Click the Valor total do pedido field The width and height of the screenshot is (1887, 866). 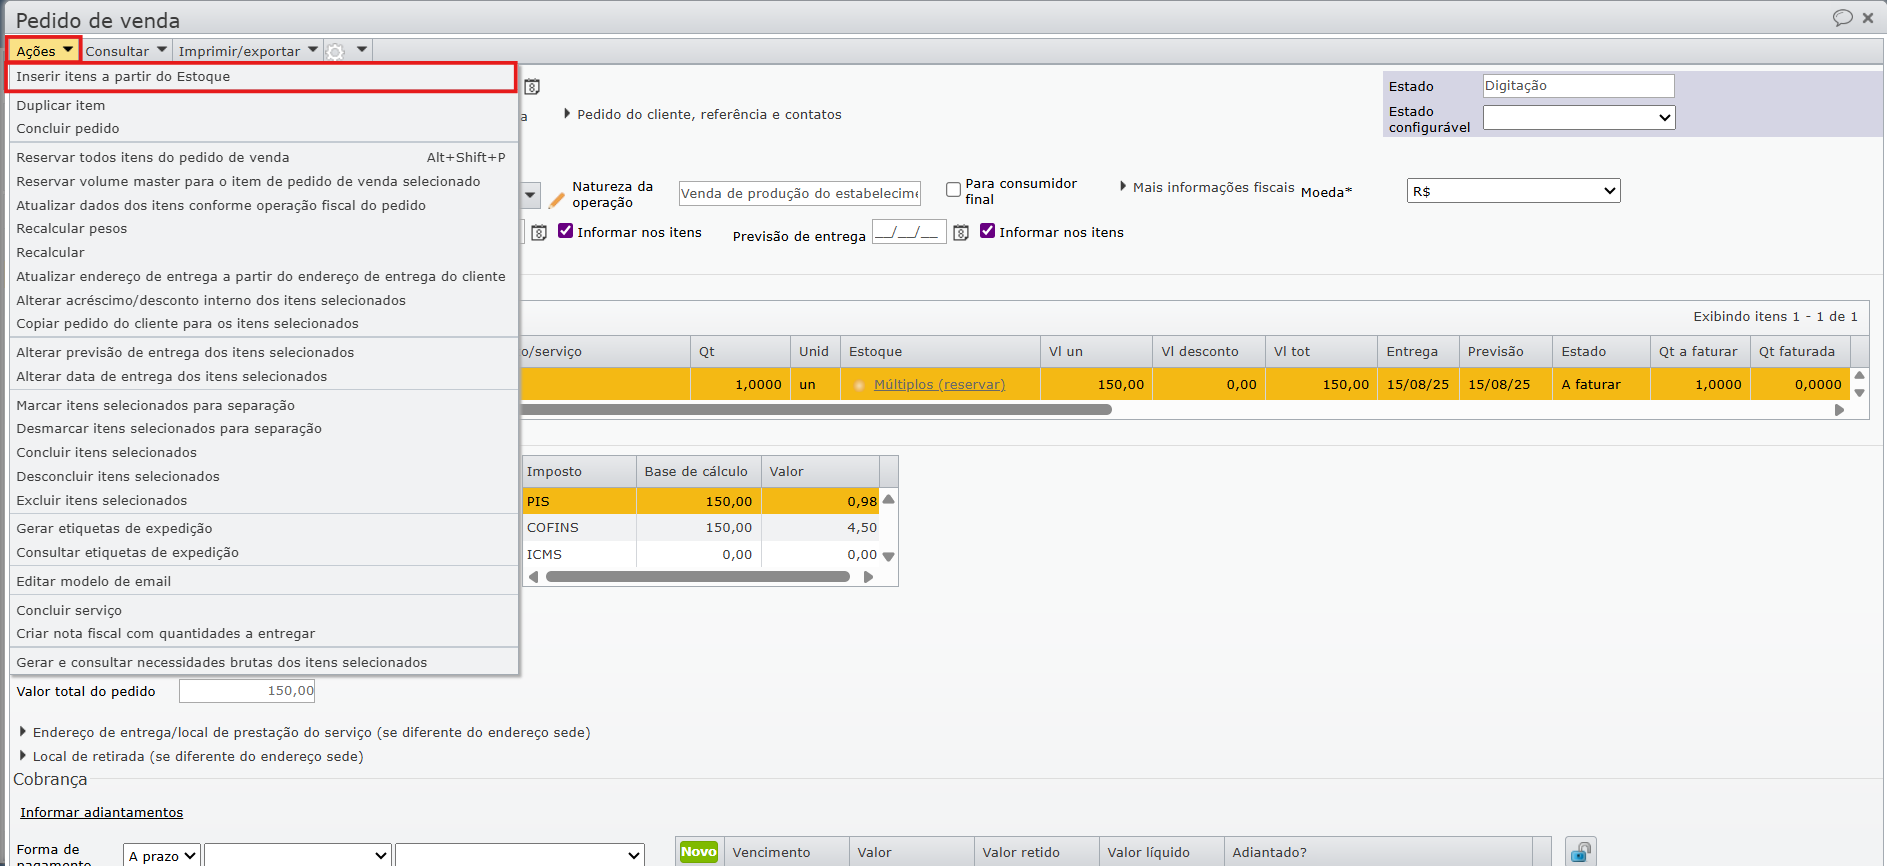click(247, 691)
